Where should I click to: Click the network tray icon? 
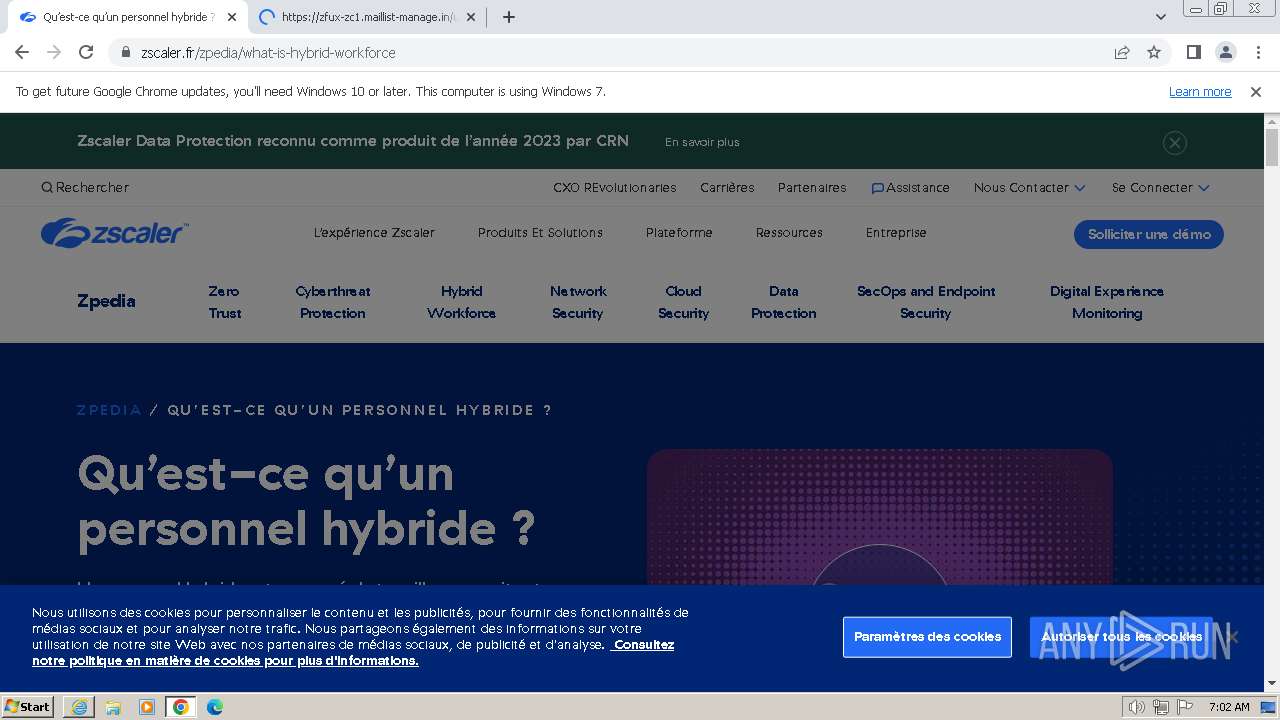tap(1161, 707)
